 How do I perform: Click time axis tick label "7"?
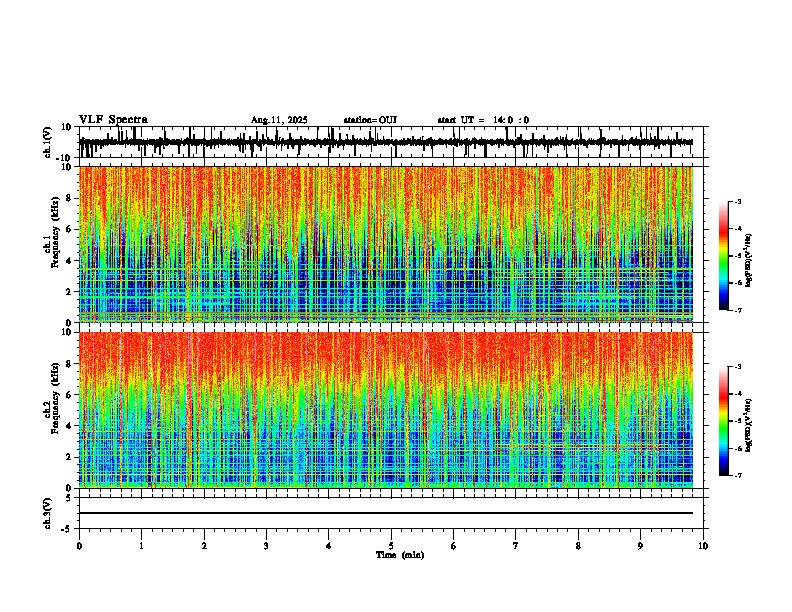pos(516,546)
